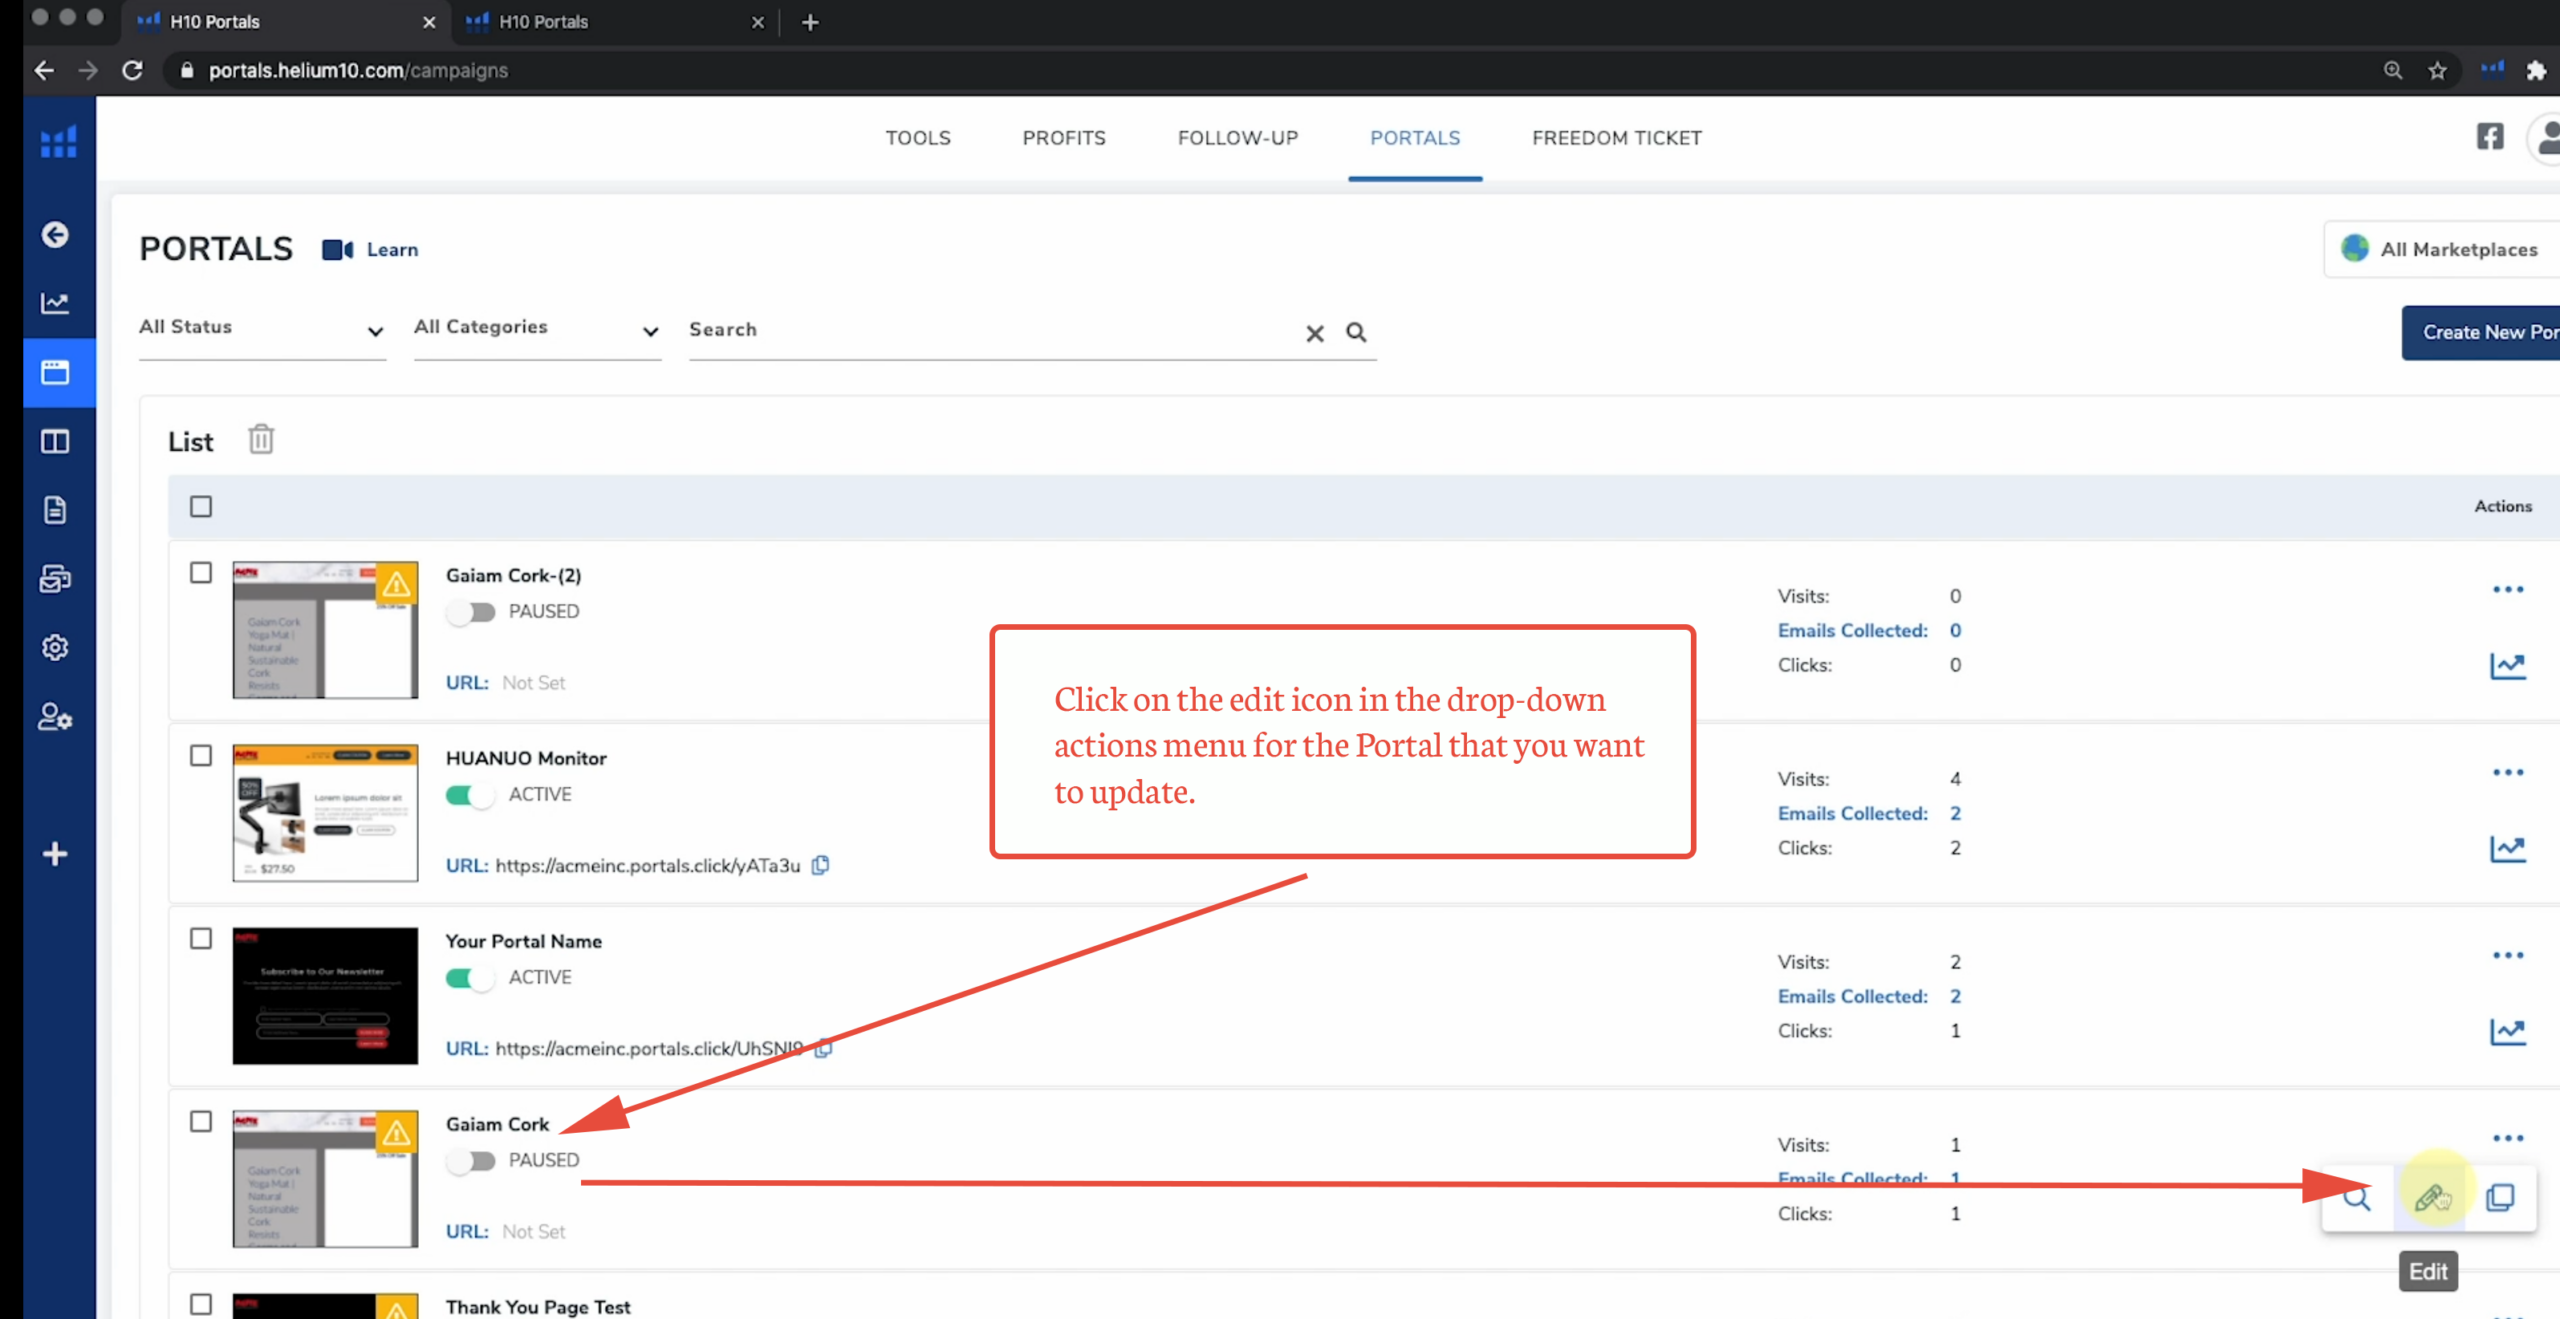Open the Settings gear in the left sidebar
Image resolution: width=2560 pixels, height=1319 pixels.
pyautogui.click(x=55, y=648)
